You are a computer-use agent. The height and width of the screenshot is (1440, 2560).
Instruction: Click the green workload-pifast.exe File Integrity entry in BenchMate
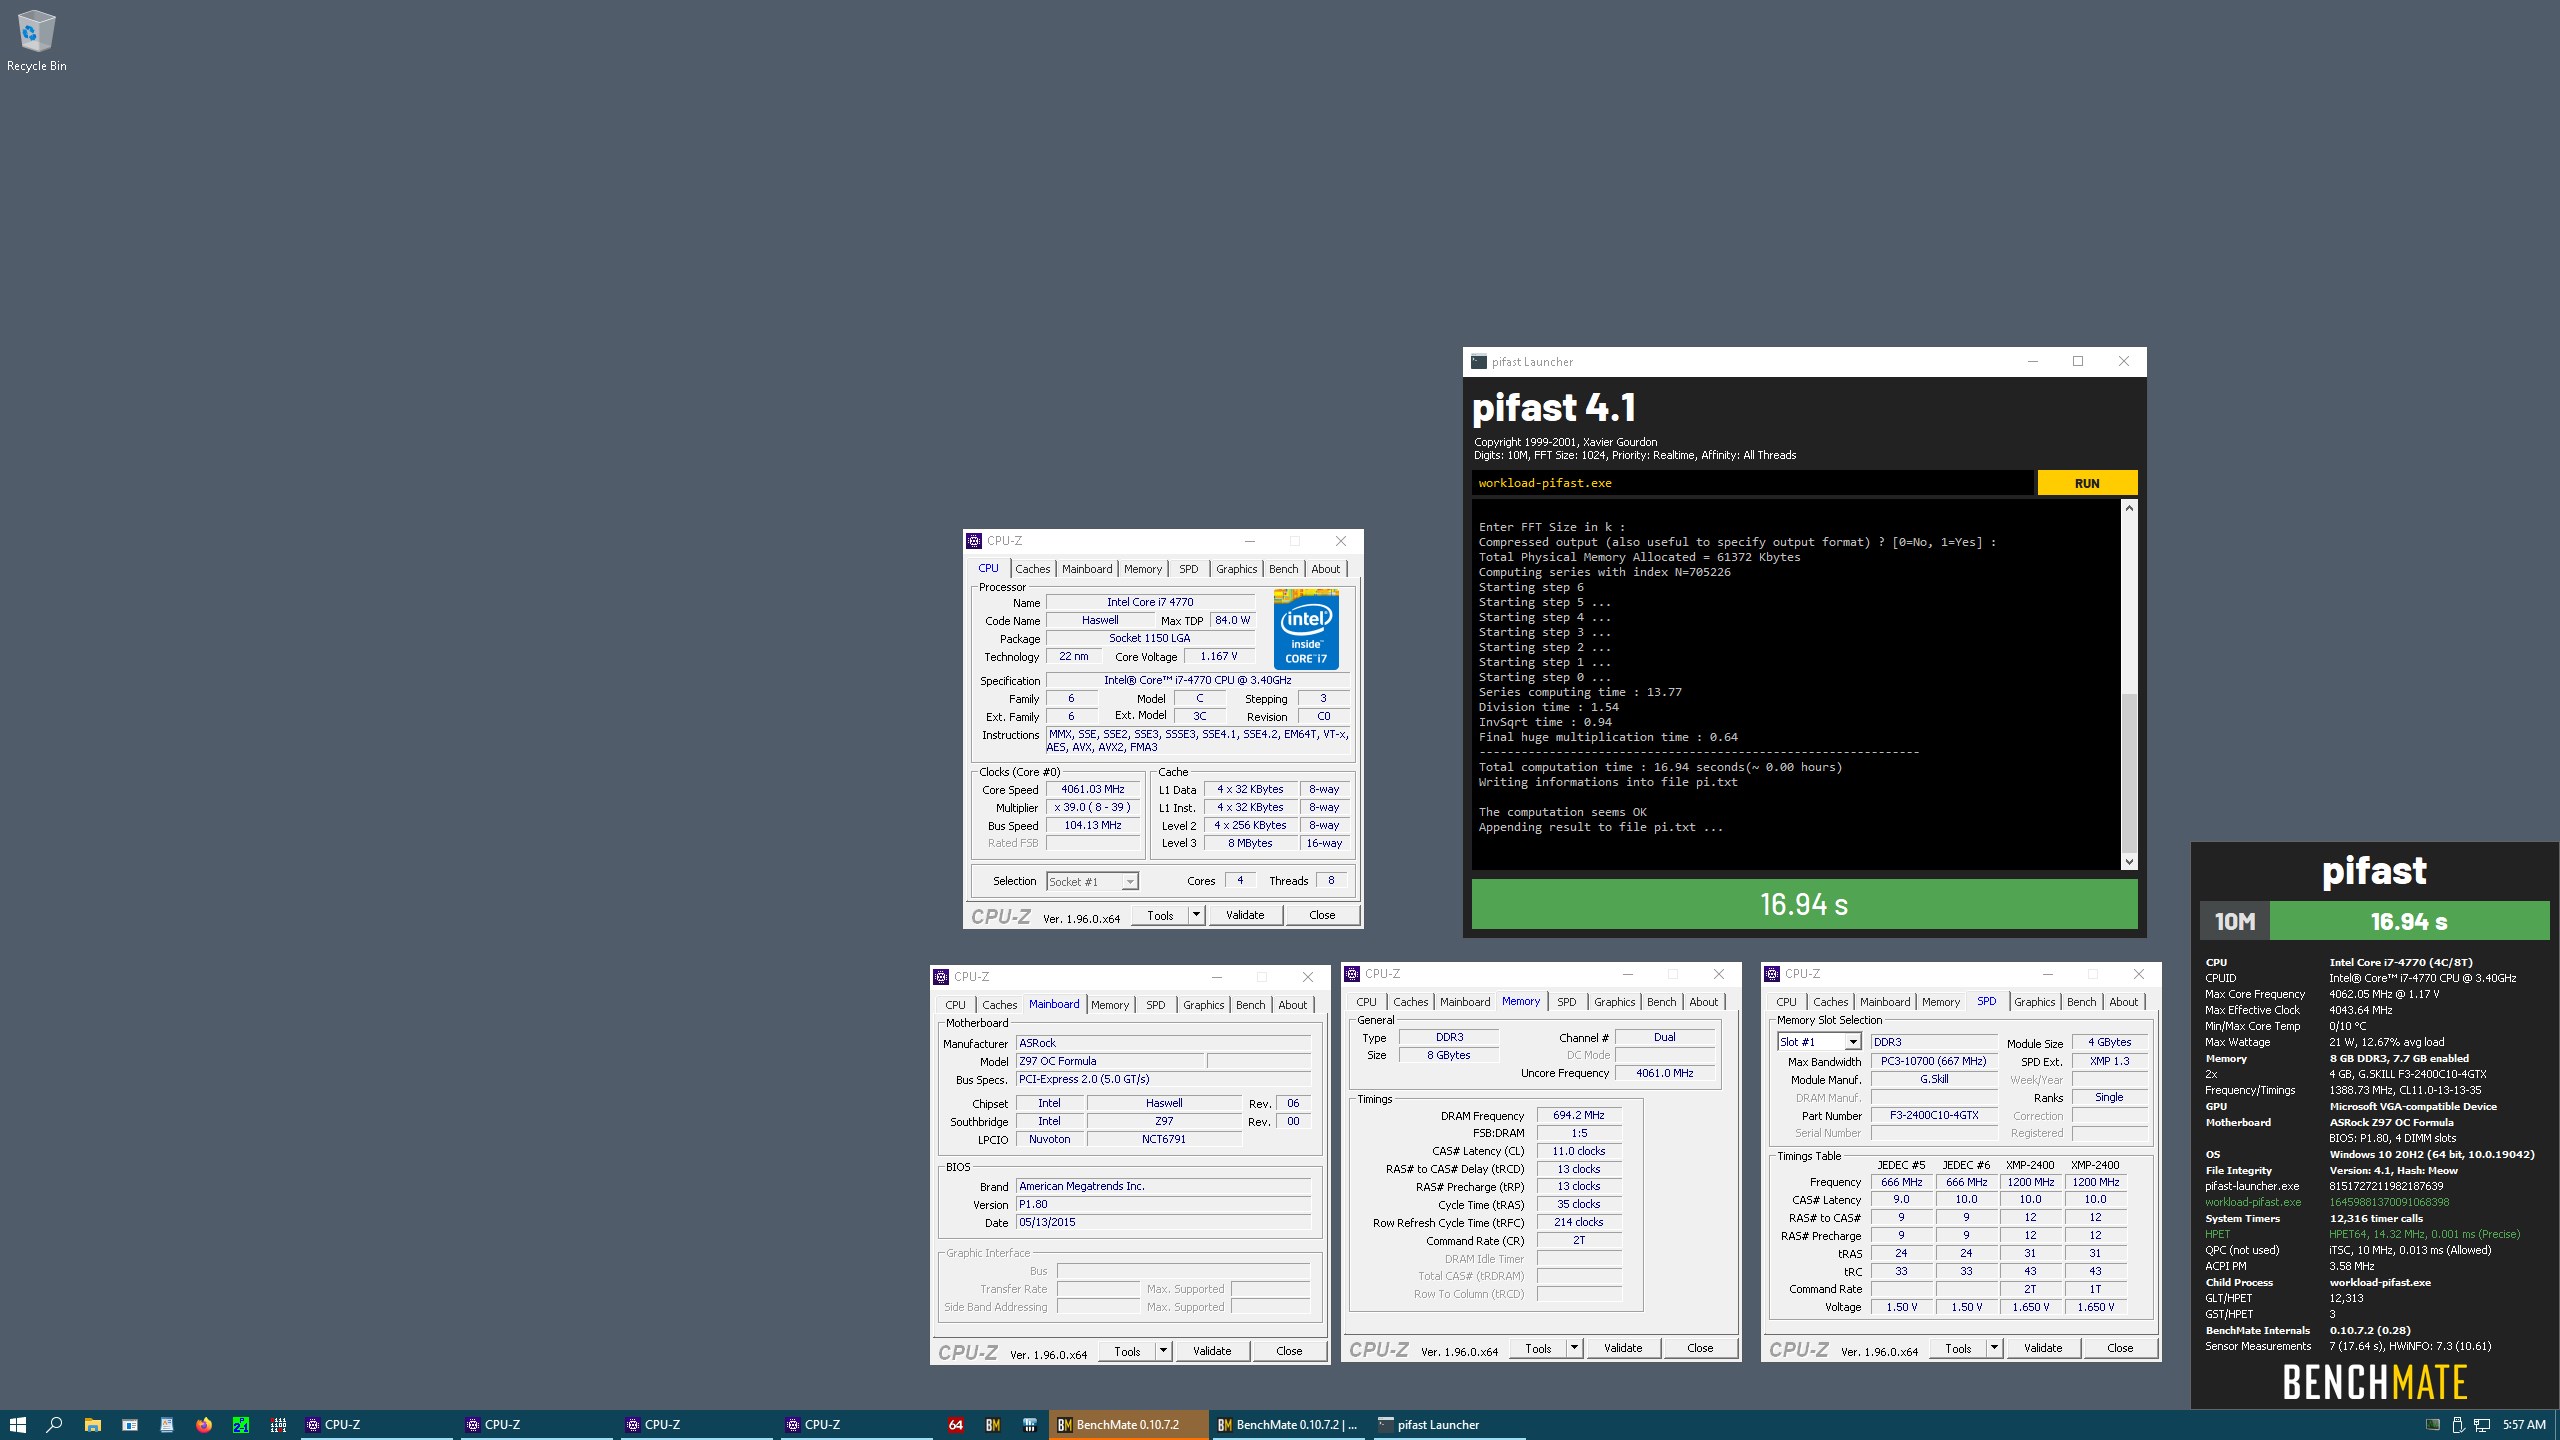coord(2253,1202)
